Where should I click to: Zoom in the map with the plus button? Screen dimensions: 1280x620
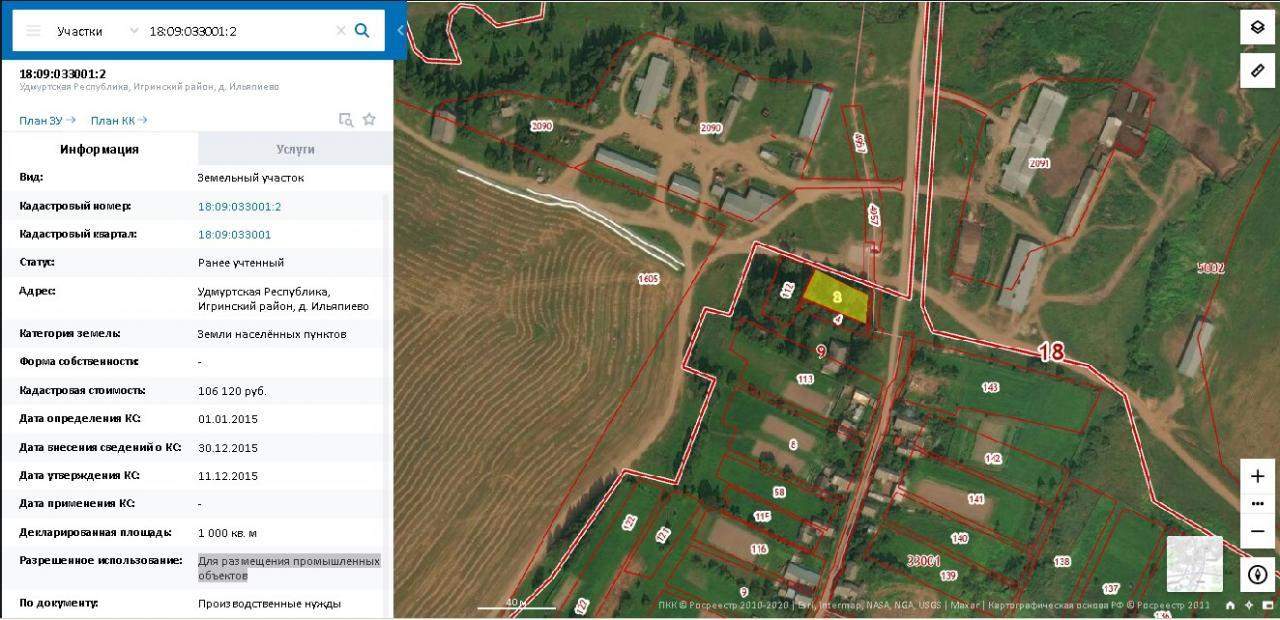(x=1257, y=476)
